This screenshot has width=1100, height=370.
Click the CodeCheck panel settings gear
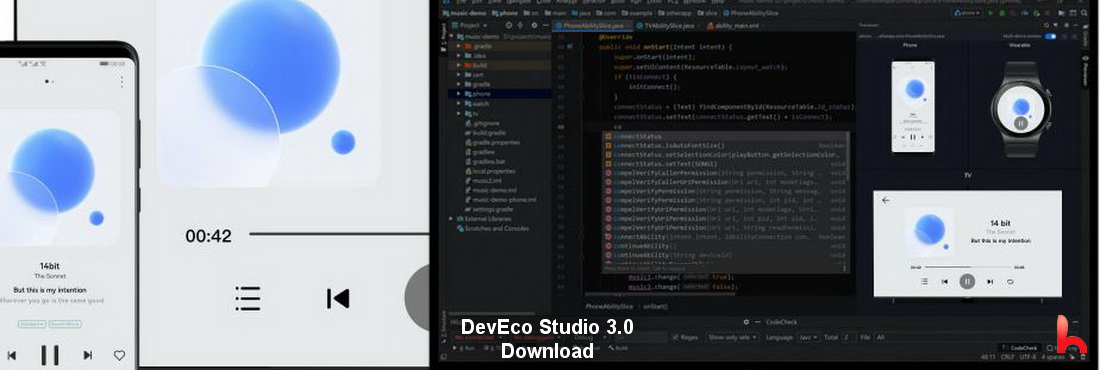point(746,322)
